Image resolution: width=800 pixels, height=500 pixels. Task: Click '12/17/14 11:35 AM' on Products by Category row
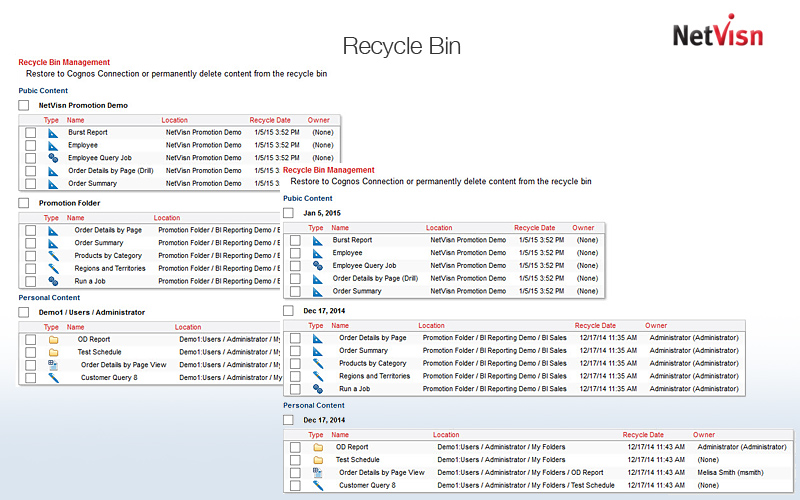[608, 363]
